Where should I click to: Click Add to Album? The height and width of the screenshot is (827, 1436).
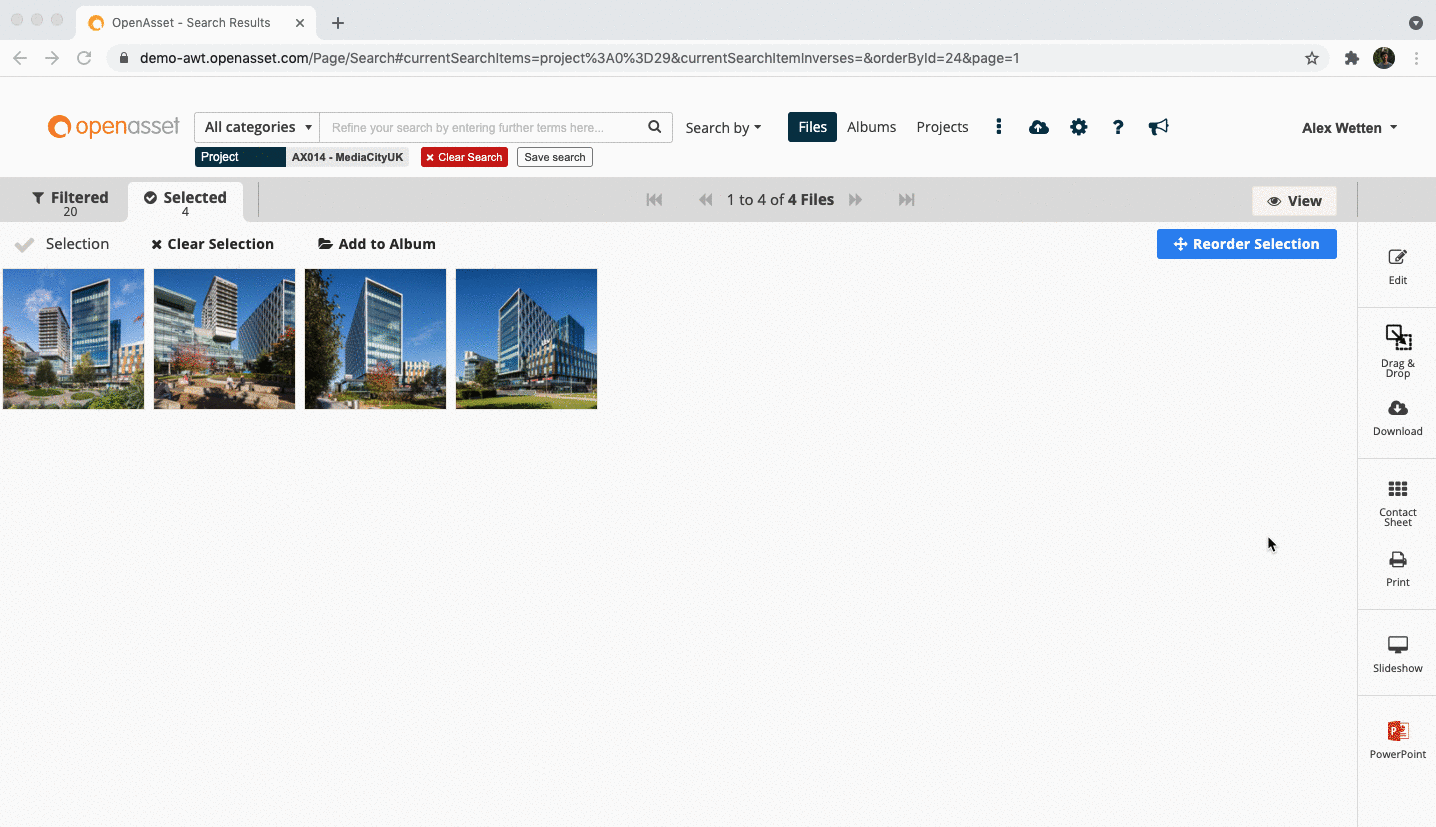pos(377,244)
